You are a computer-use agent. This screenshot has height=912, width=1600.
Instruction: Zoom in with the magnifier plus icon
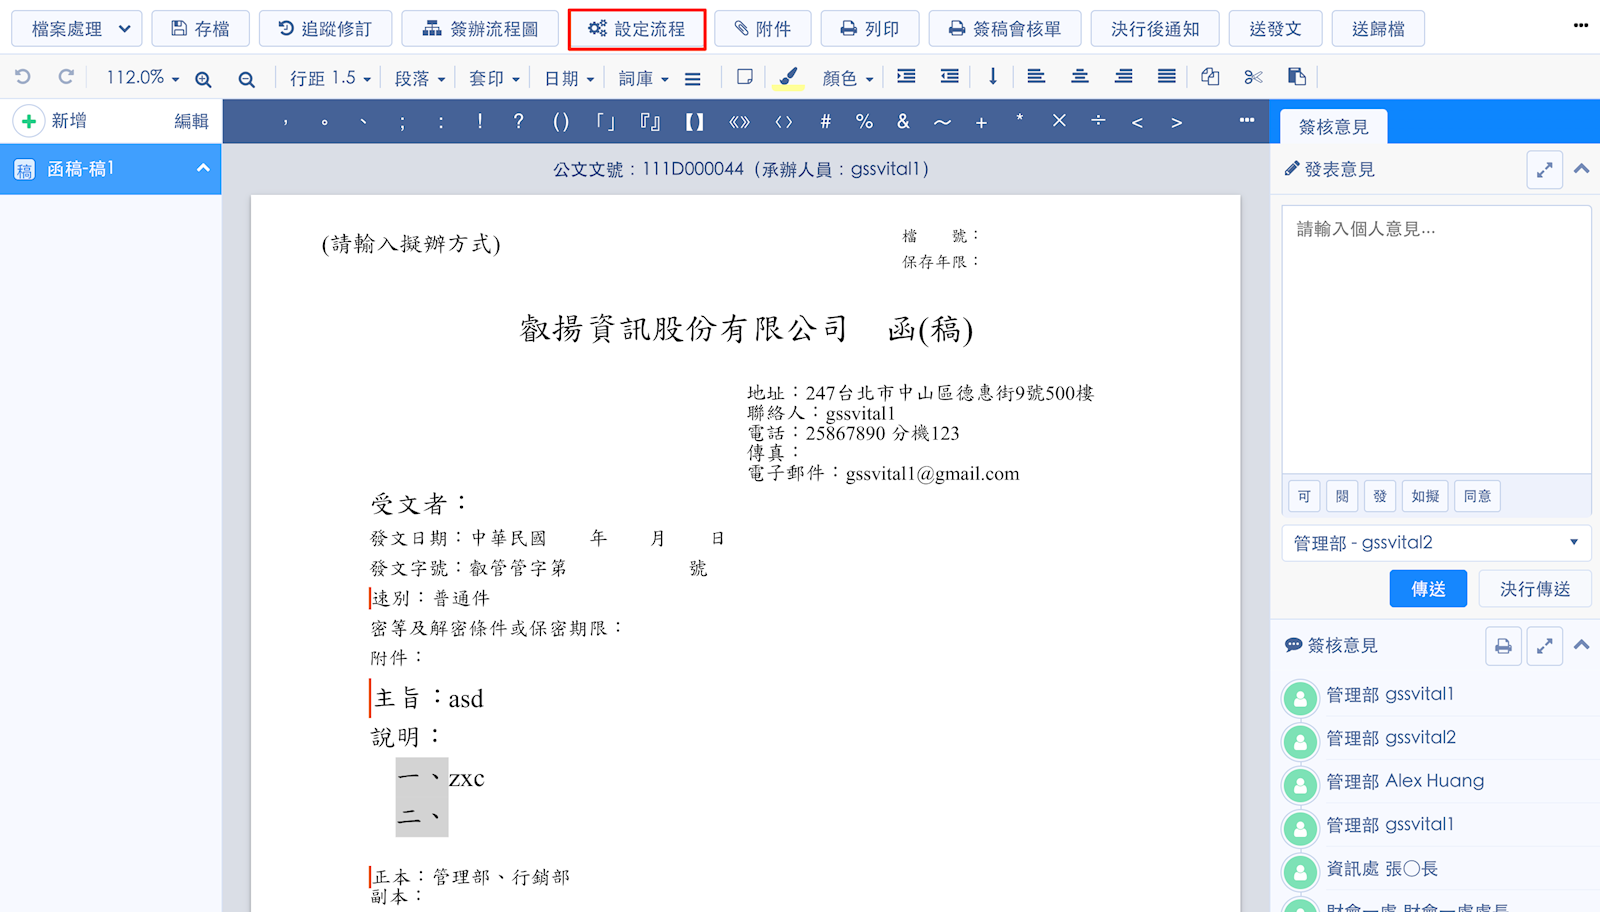tap(203, 79)
